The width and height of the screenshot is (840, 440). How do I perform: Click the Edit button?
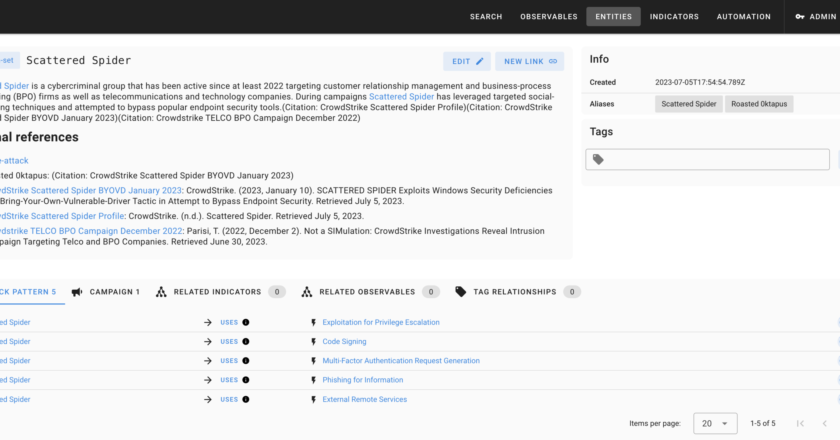coord(467,61)
